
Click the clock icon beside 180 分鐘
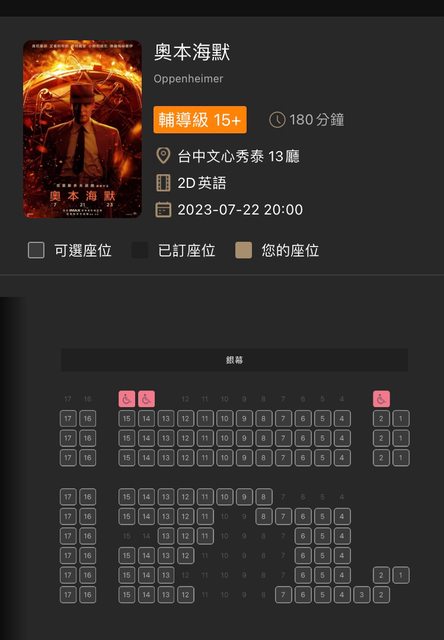(x=277, y=120)
